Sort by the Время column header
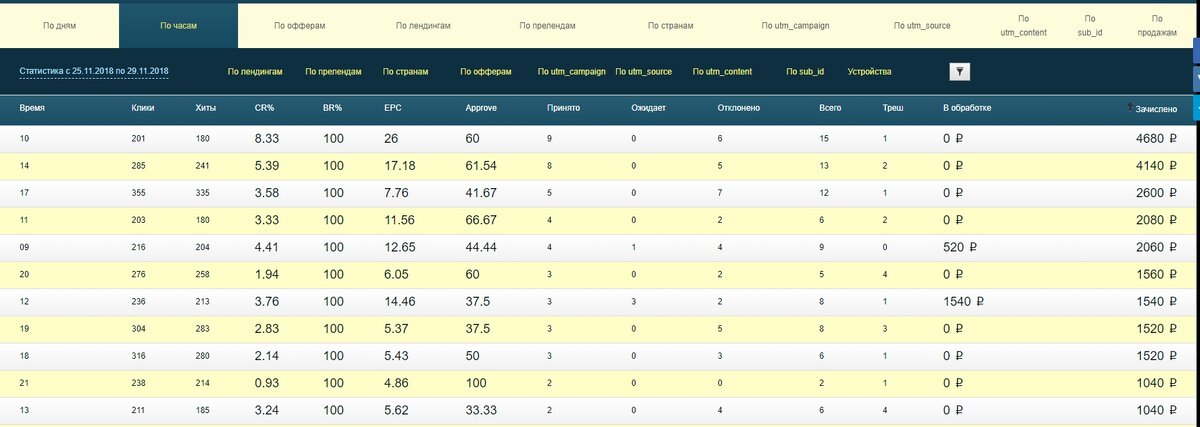Screen dimensions: 1200x427 (32, 107)
